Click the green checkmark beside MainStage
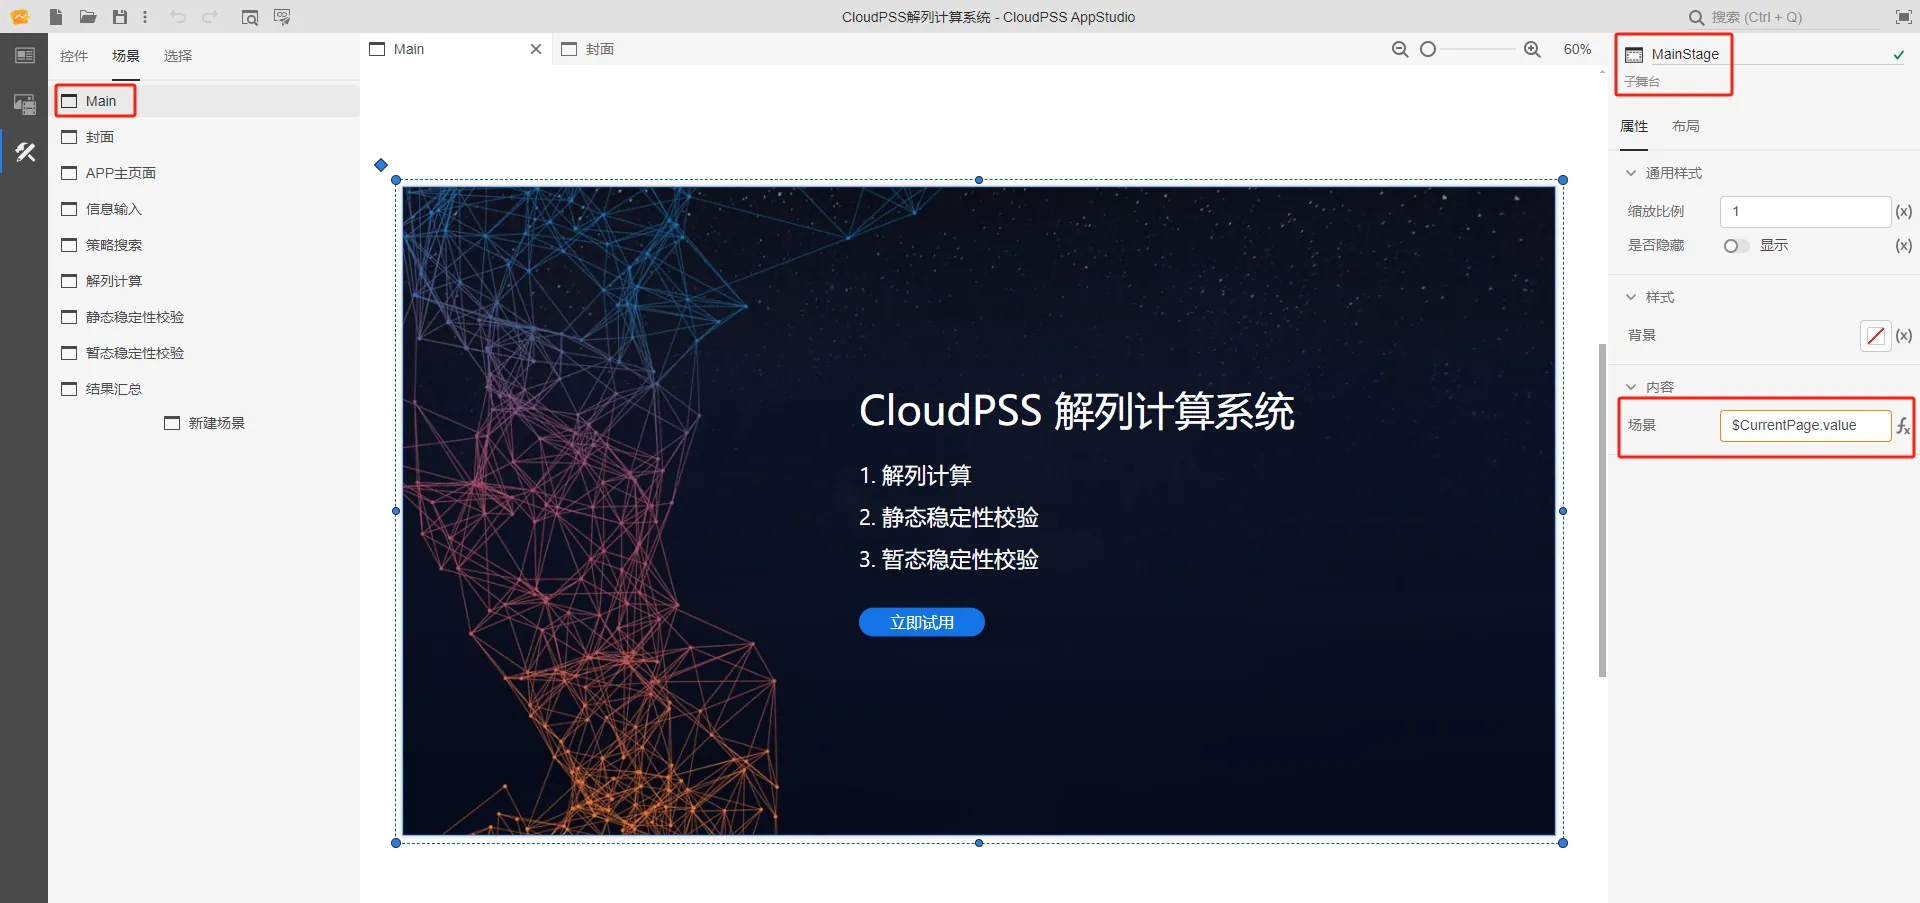 (1898, 55)
